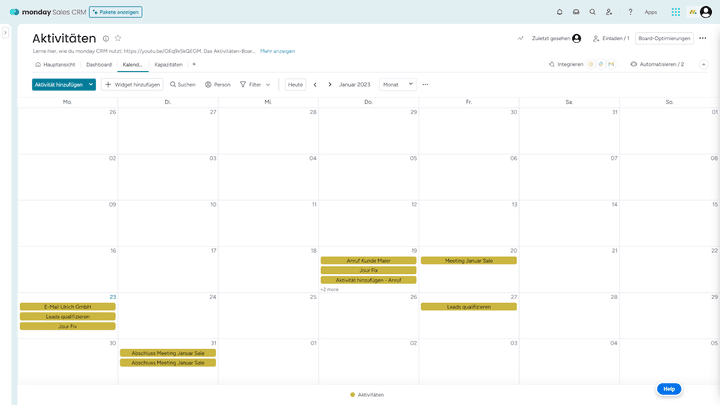The height and width of the screenshot is (405, 720).
Task: Click the Aktivitäten yellow legend dot
Action: tap(353, 394)
